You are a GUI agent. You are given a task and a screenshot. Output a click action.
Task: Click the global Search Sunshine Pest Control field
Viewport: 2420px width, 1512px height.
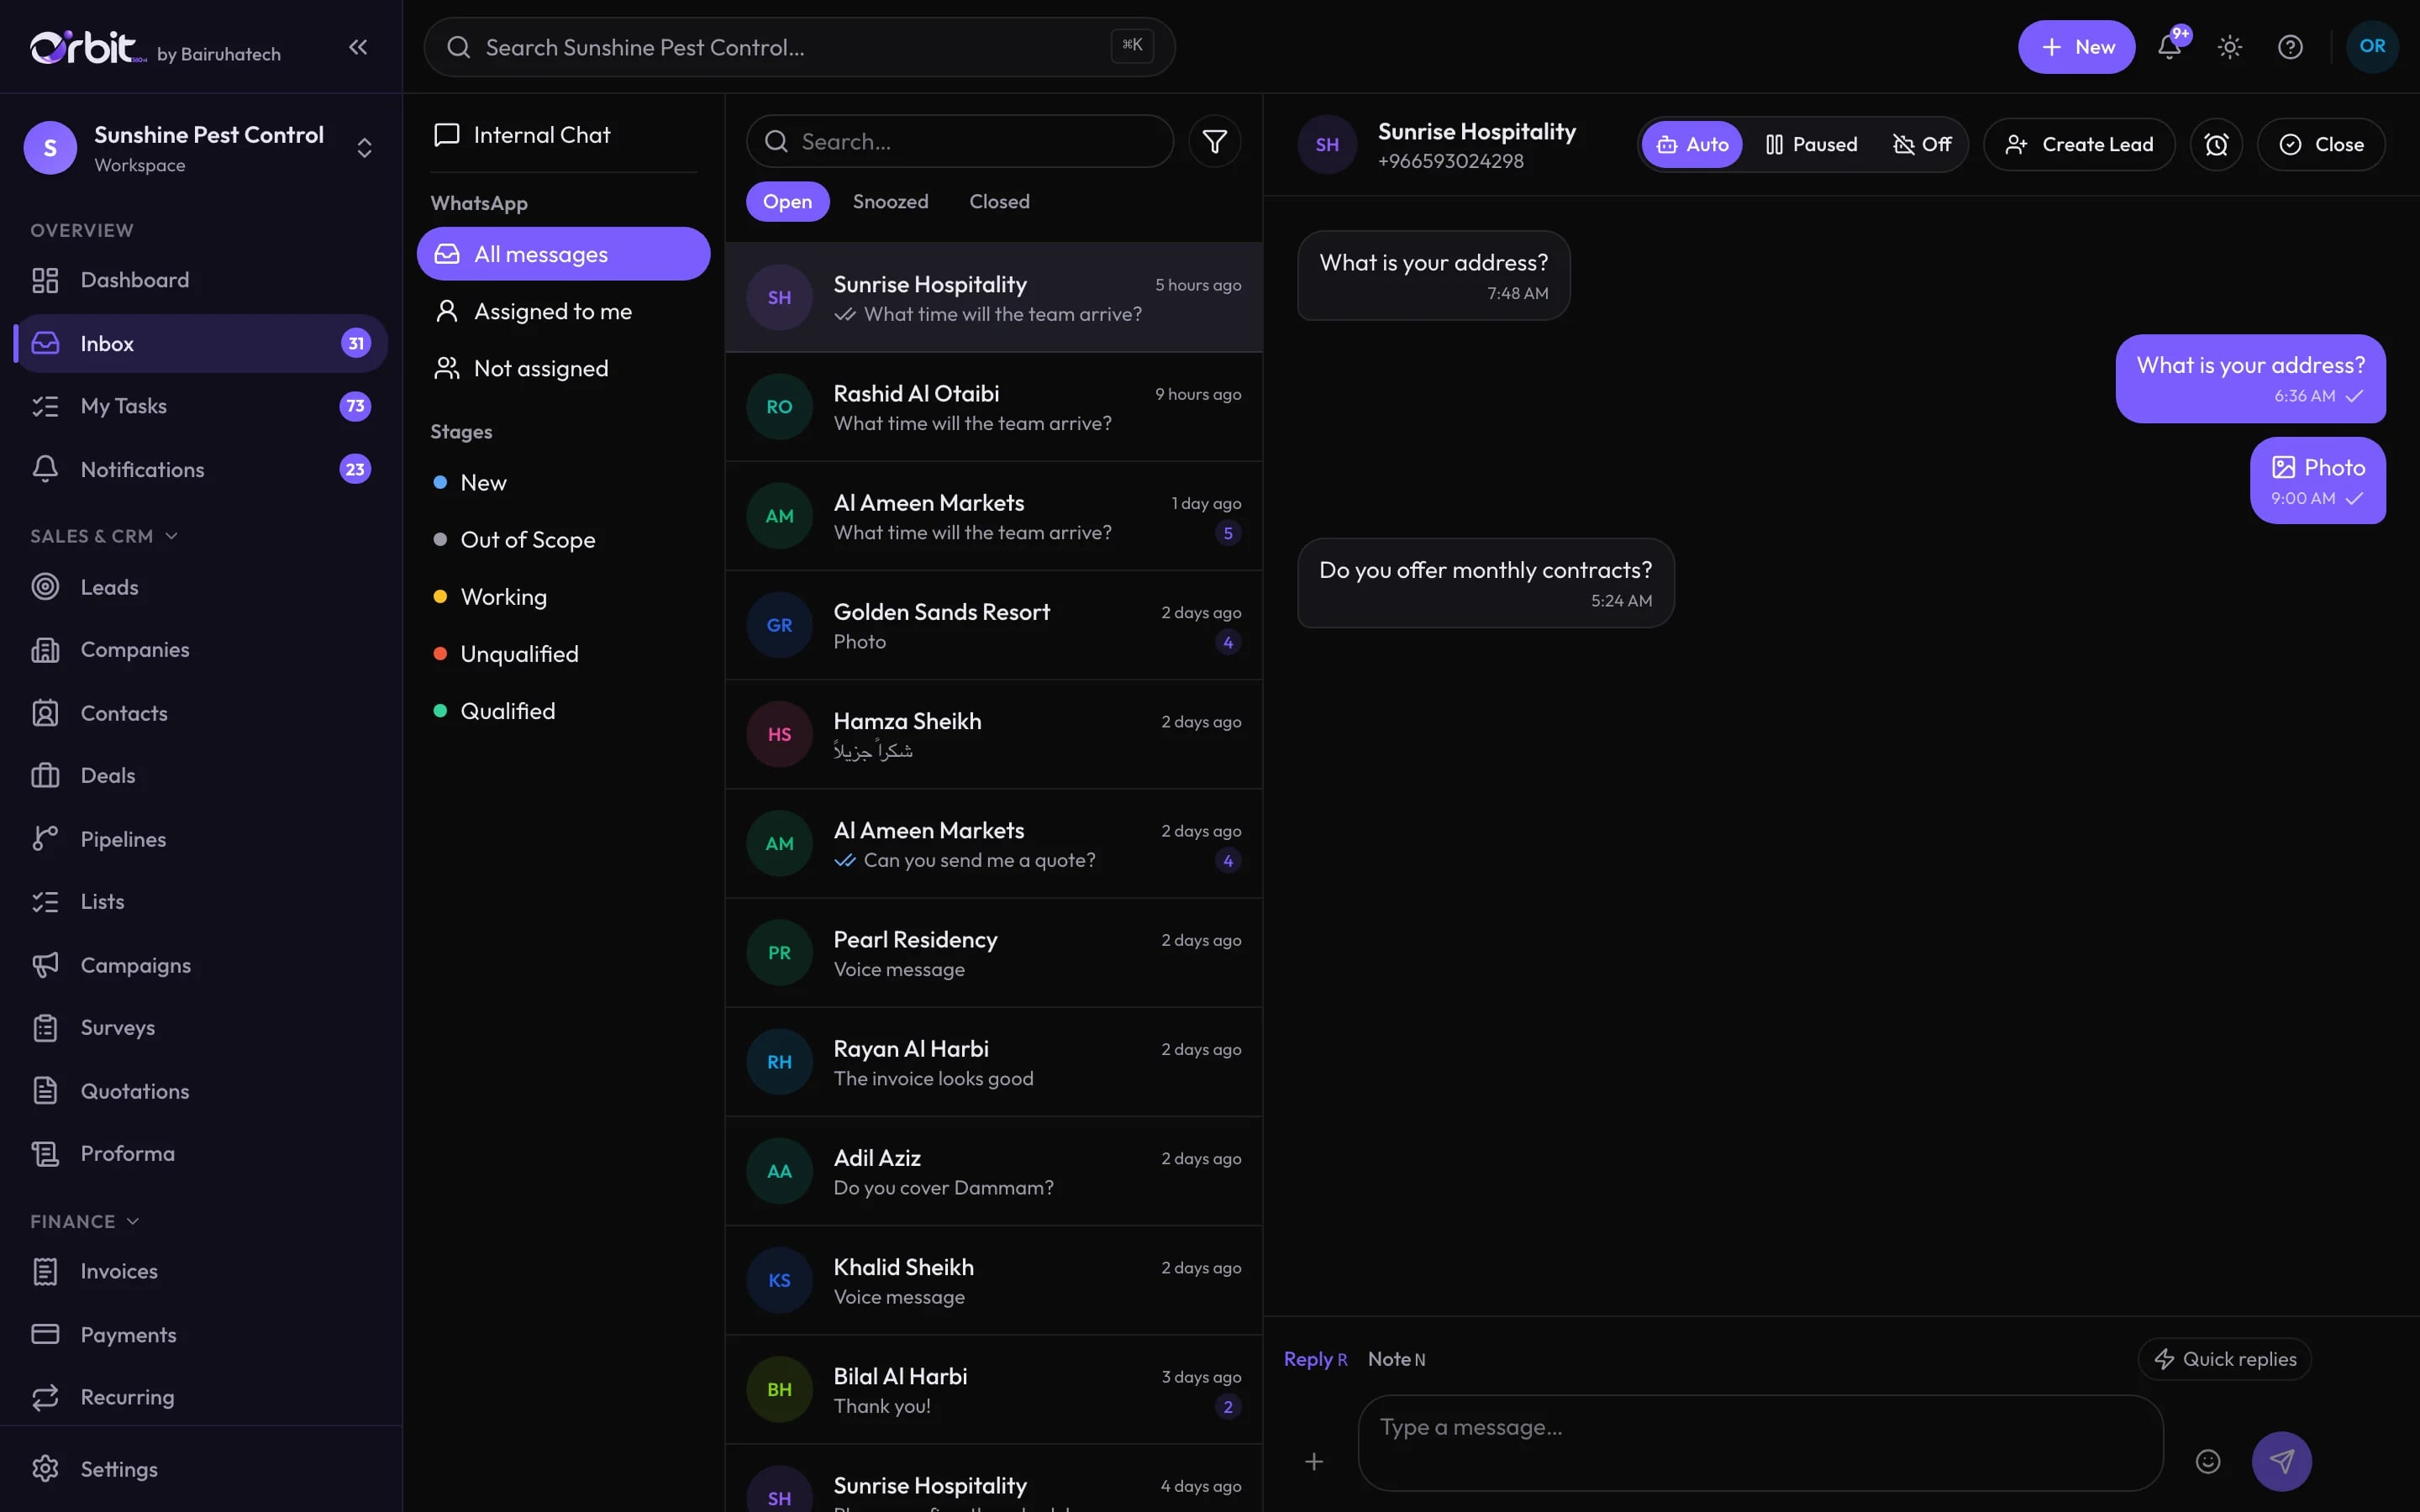click(799, 47)
